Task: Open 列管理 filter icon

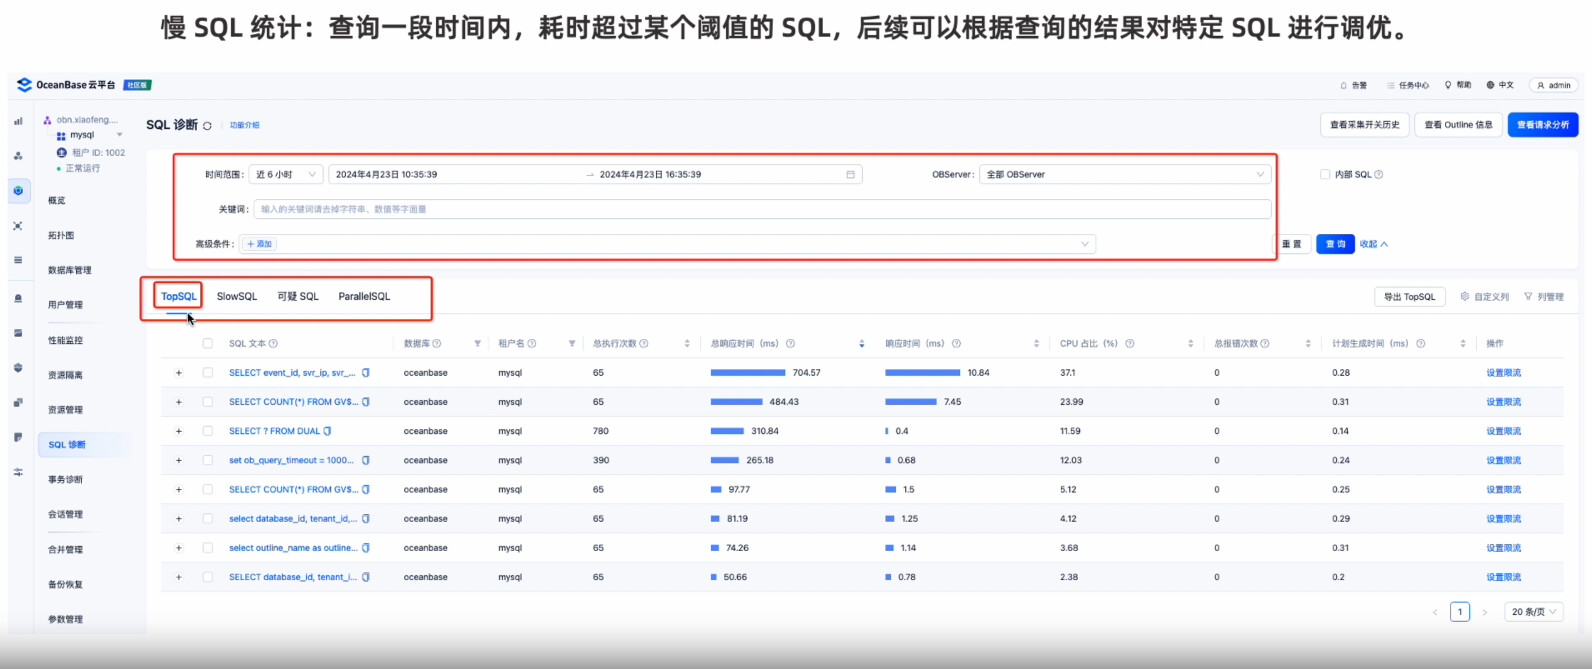Action: pos(1528,297)
